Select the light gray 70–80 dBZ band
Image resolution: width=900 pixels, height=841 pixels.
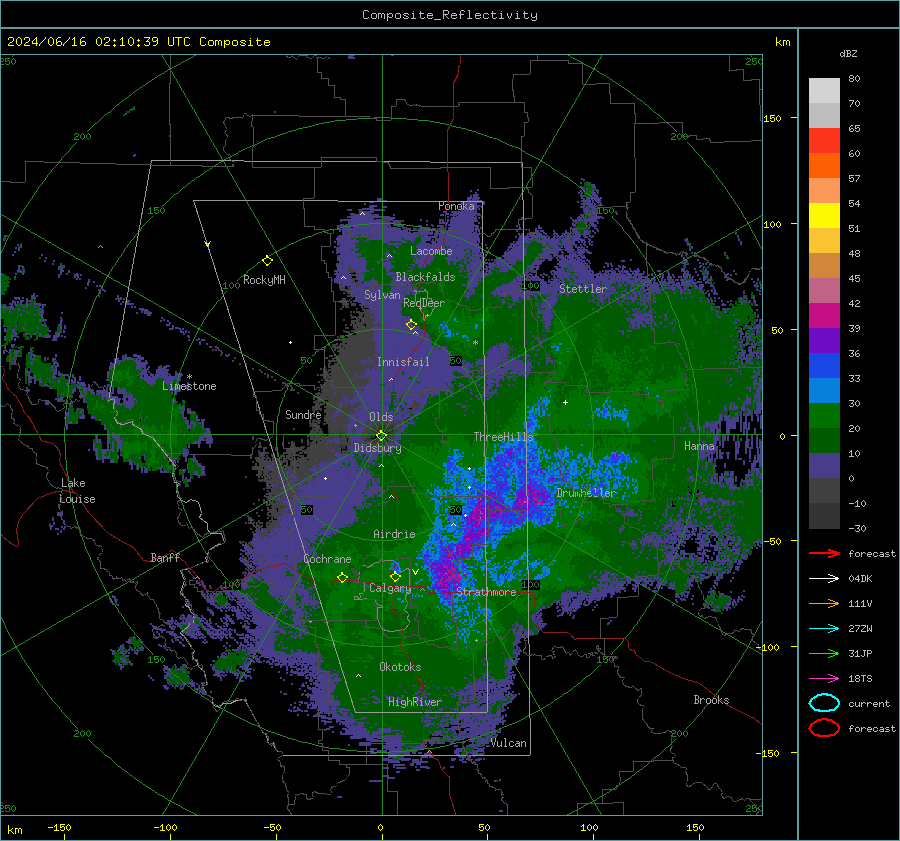824,91
